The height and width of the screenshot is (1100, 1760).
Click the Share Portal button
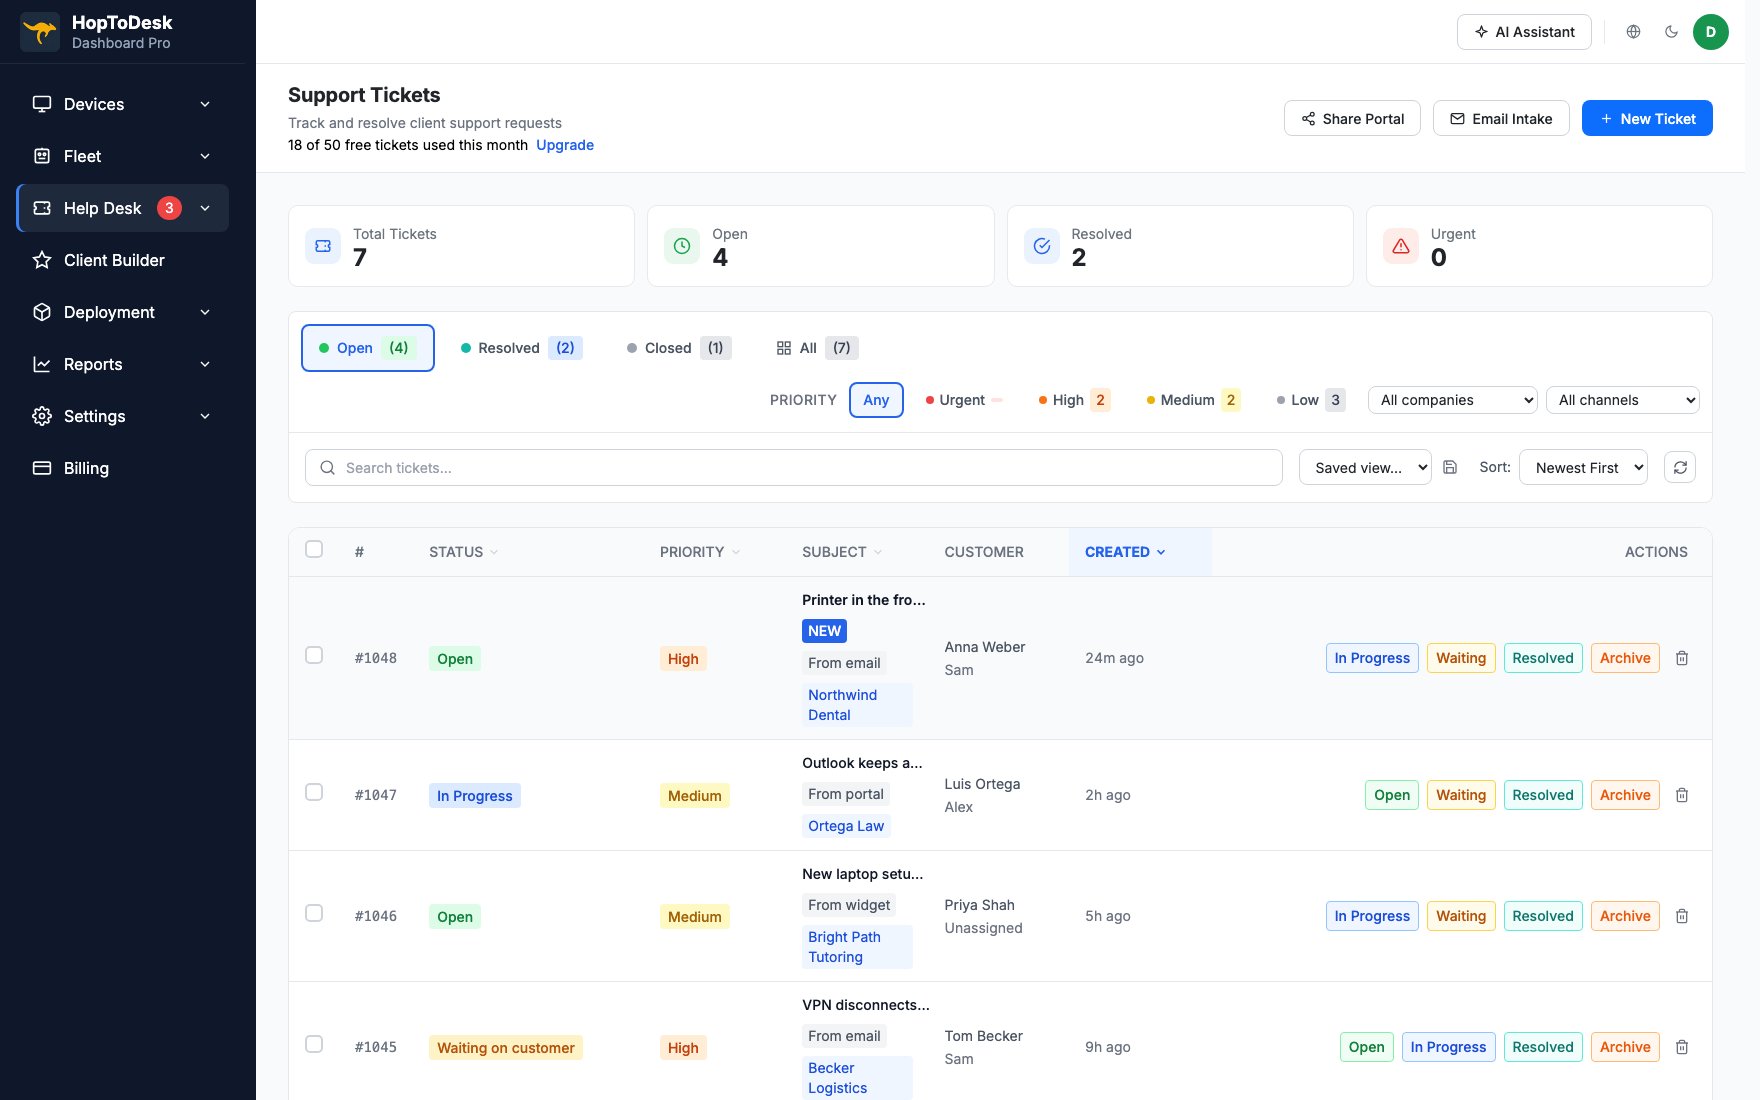pyautogui.click(x=1352, y=118)
